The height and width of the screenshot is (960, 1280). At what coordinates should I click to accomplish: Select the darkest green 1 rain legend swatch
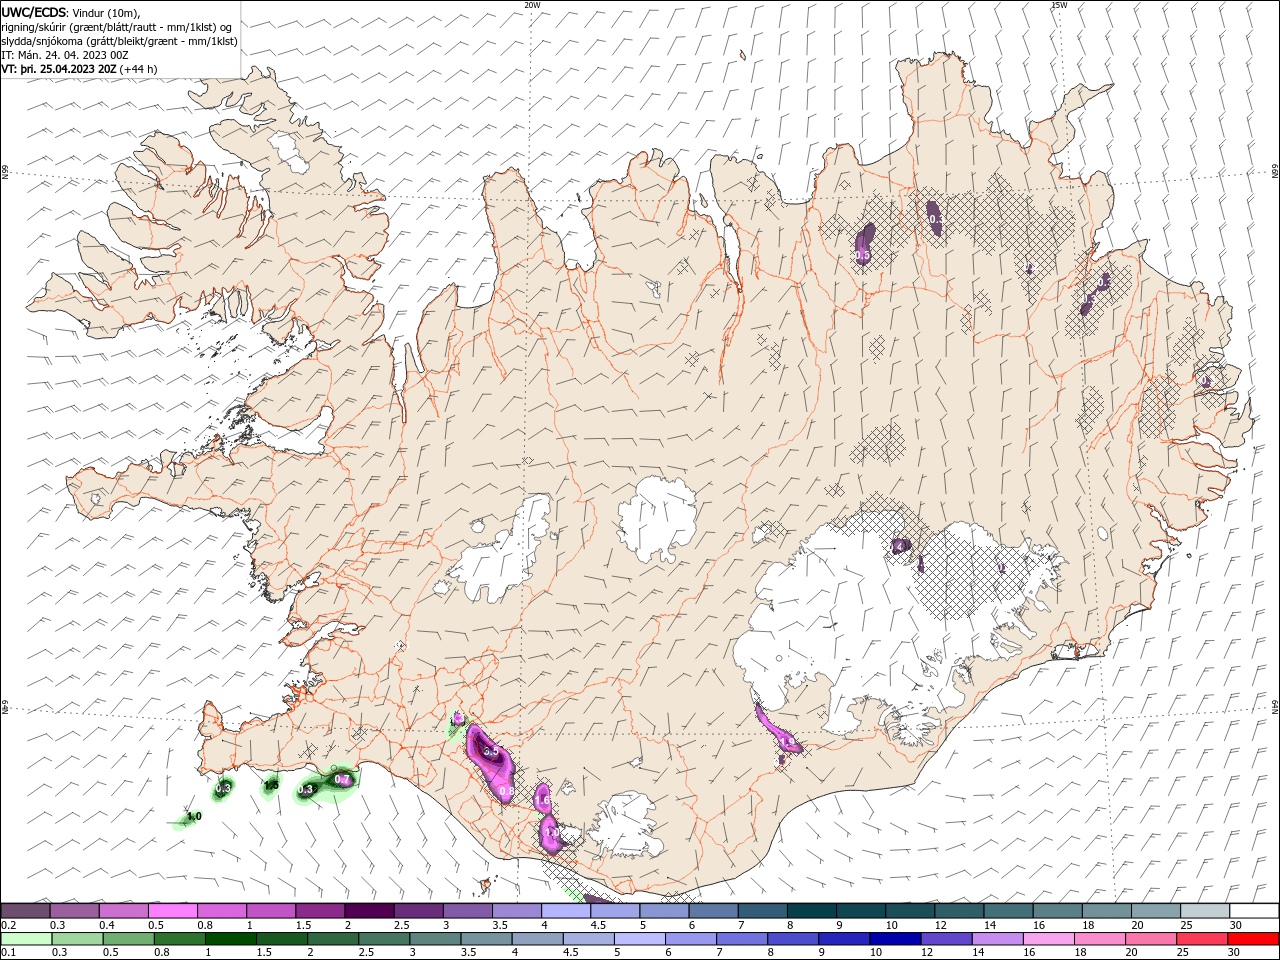pos(230,938)
